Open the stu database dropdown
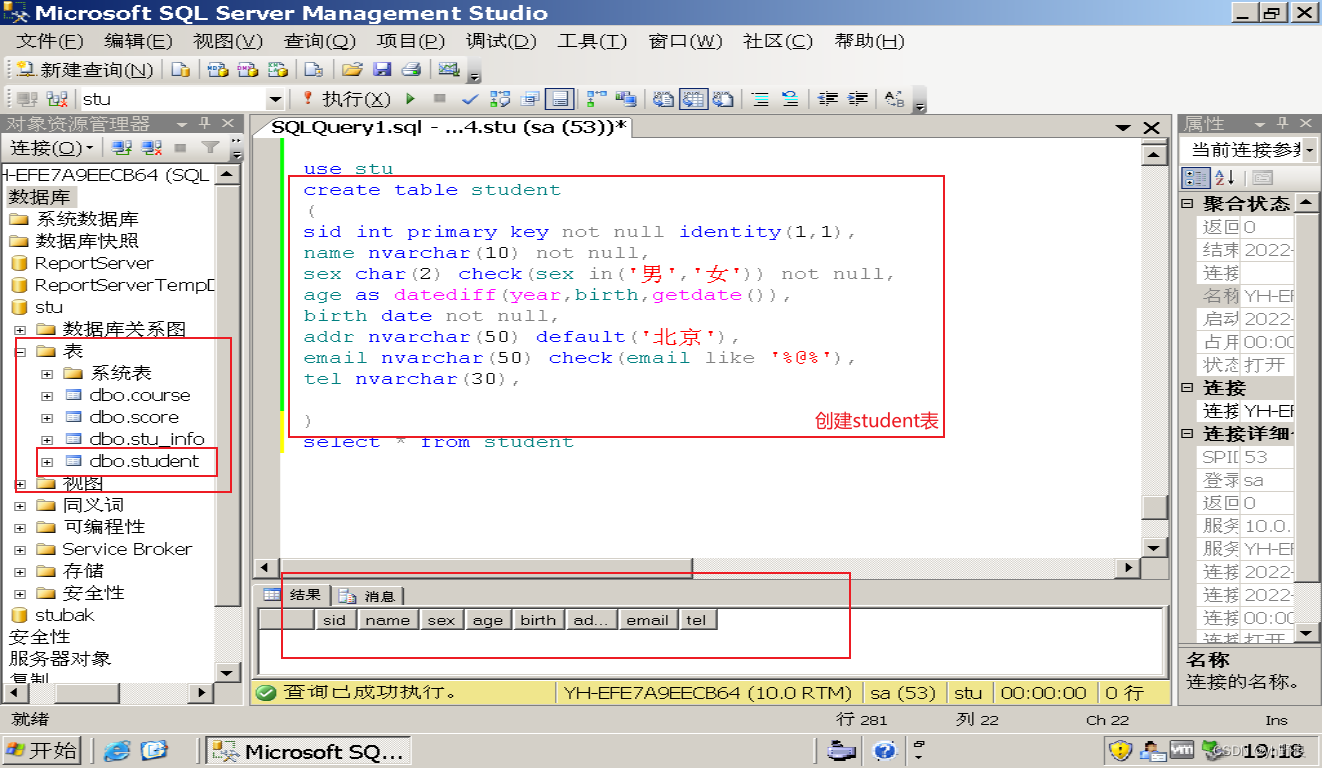The height and width of the screenshot is (768, 1322). tap(275, 99)
